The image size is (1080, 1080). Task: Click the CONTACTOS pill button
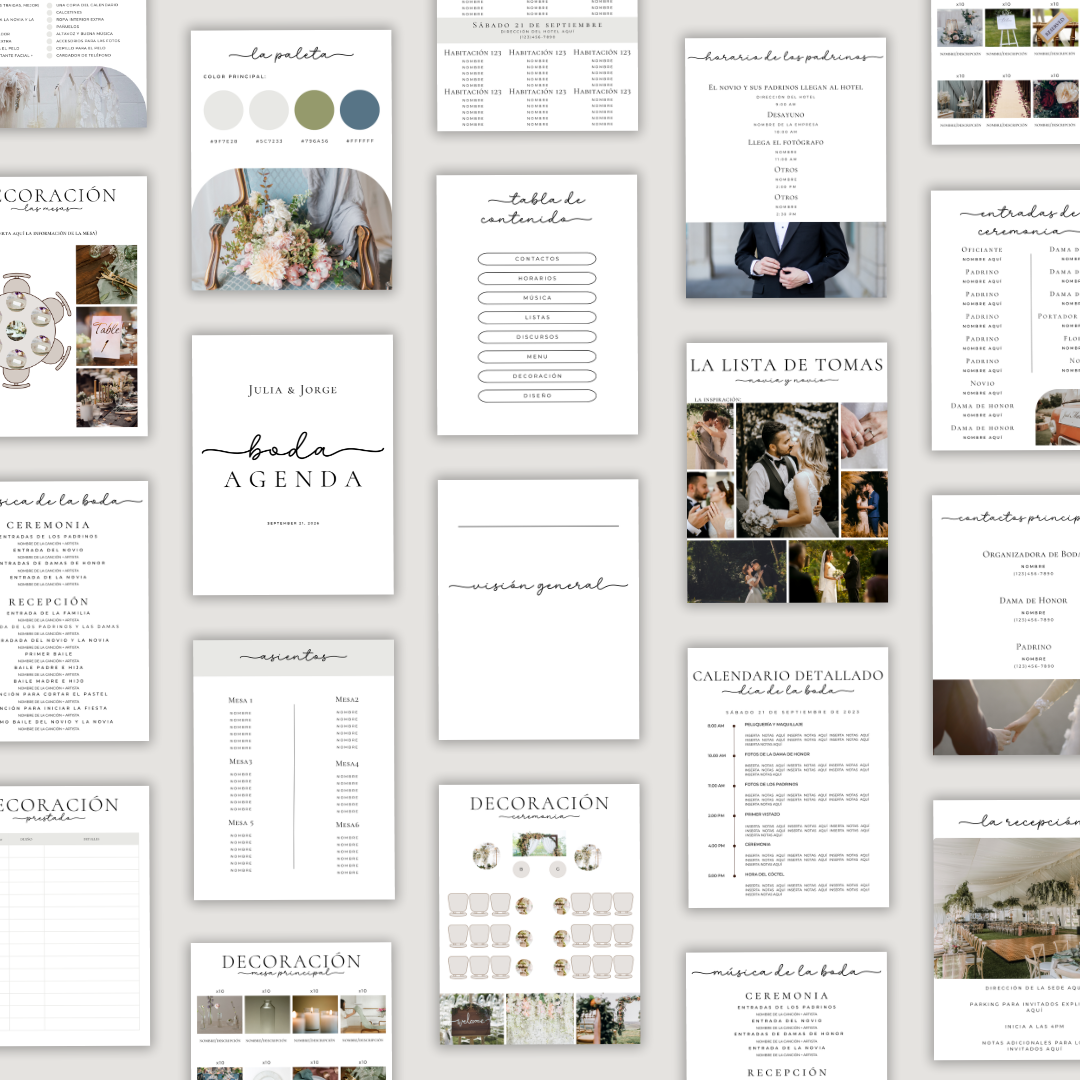pyautogui.click(x=537, y=259)
